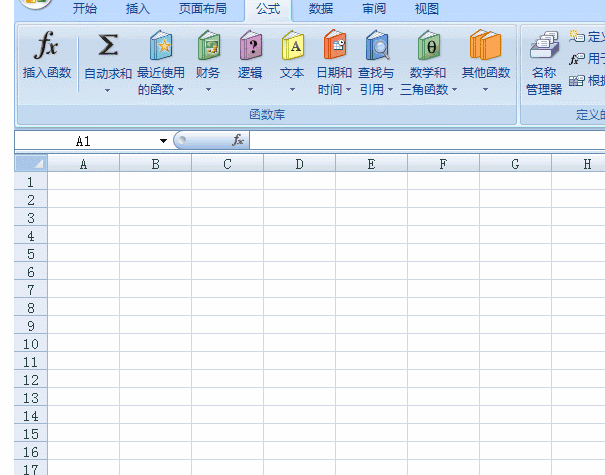Image resolution: width=605 pixels, height=475 pixels.
Task: Switch to the Data (数据) tab
Action: (321, 8)
